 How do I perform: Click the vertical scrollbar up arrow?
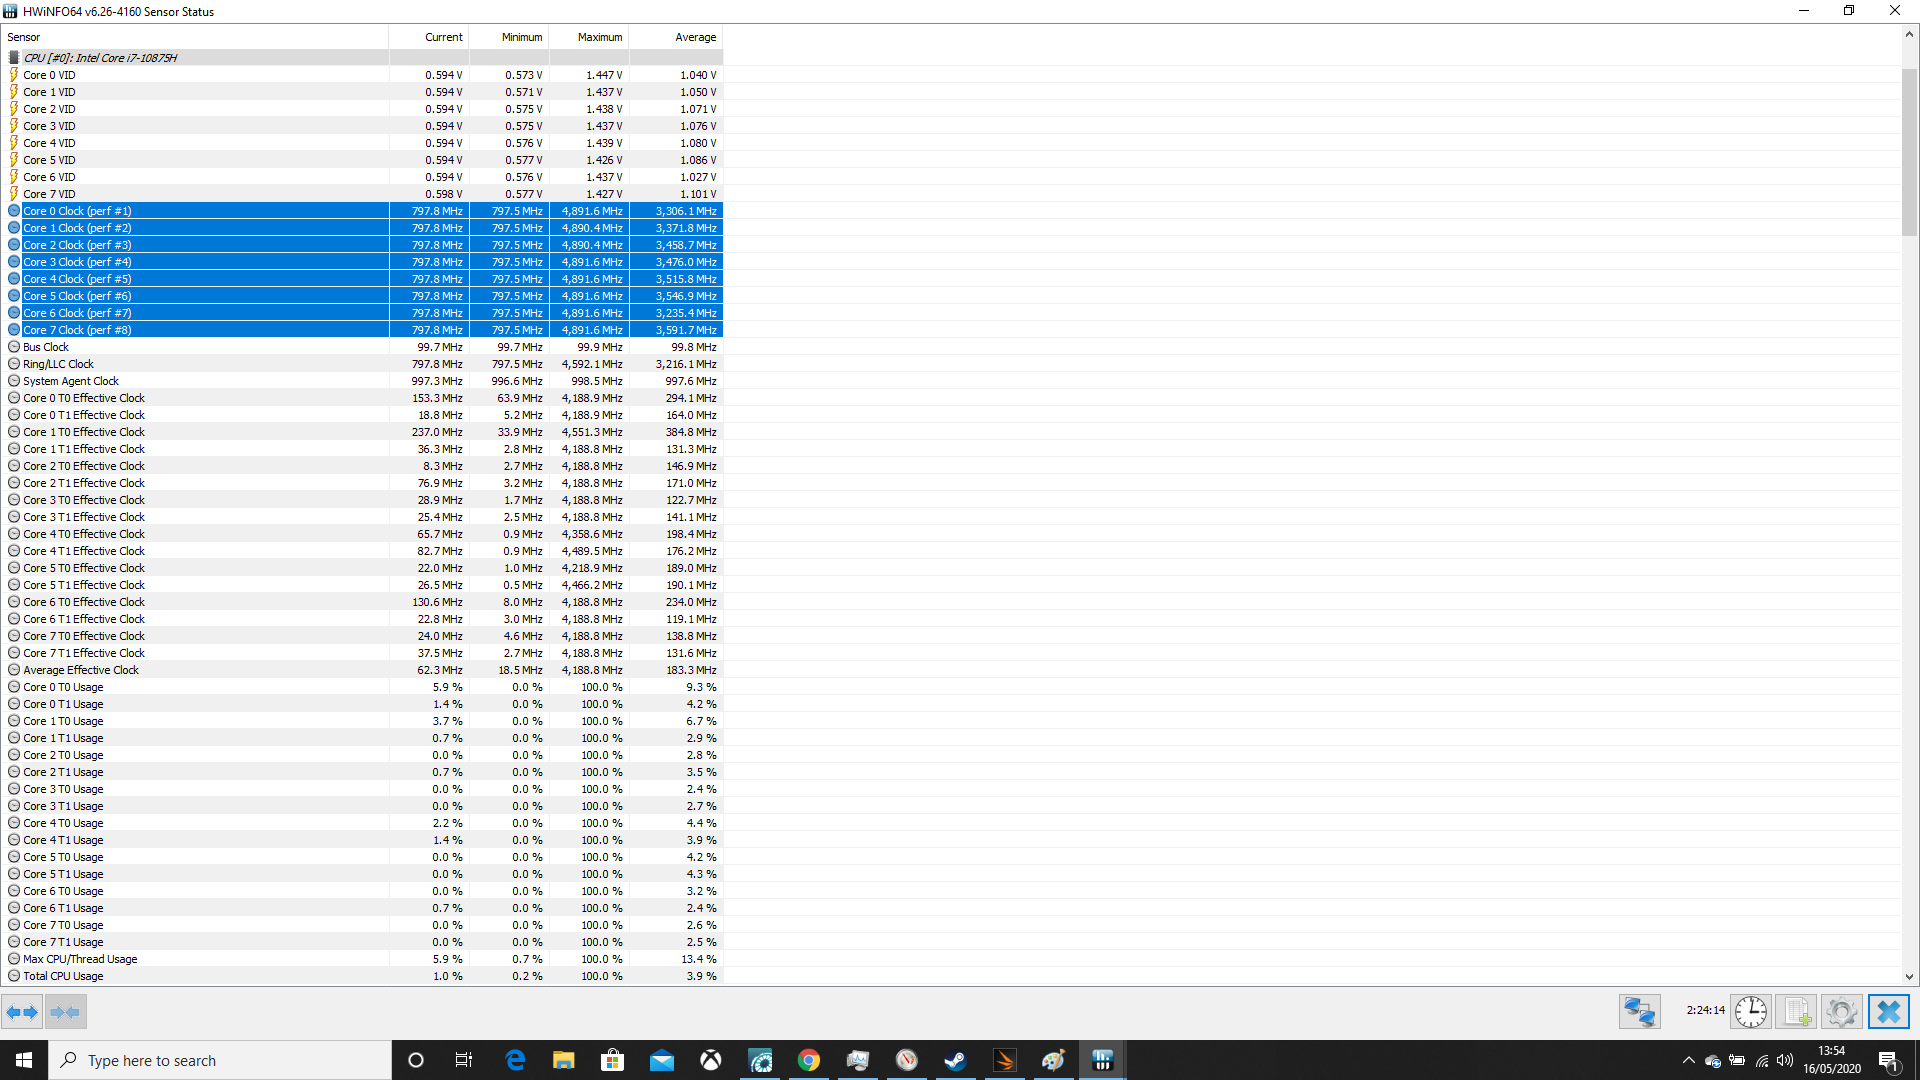[1909, 34]
